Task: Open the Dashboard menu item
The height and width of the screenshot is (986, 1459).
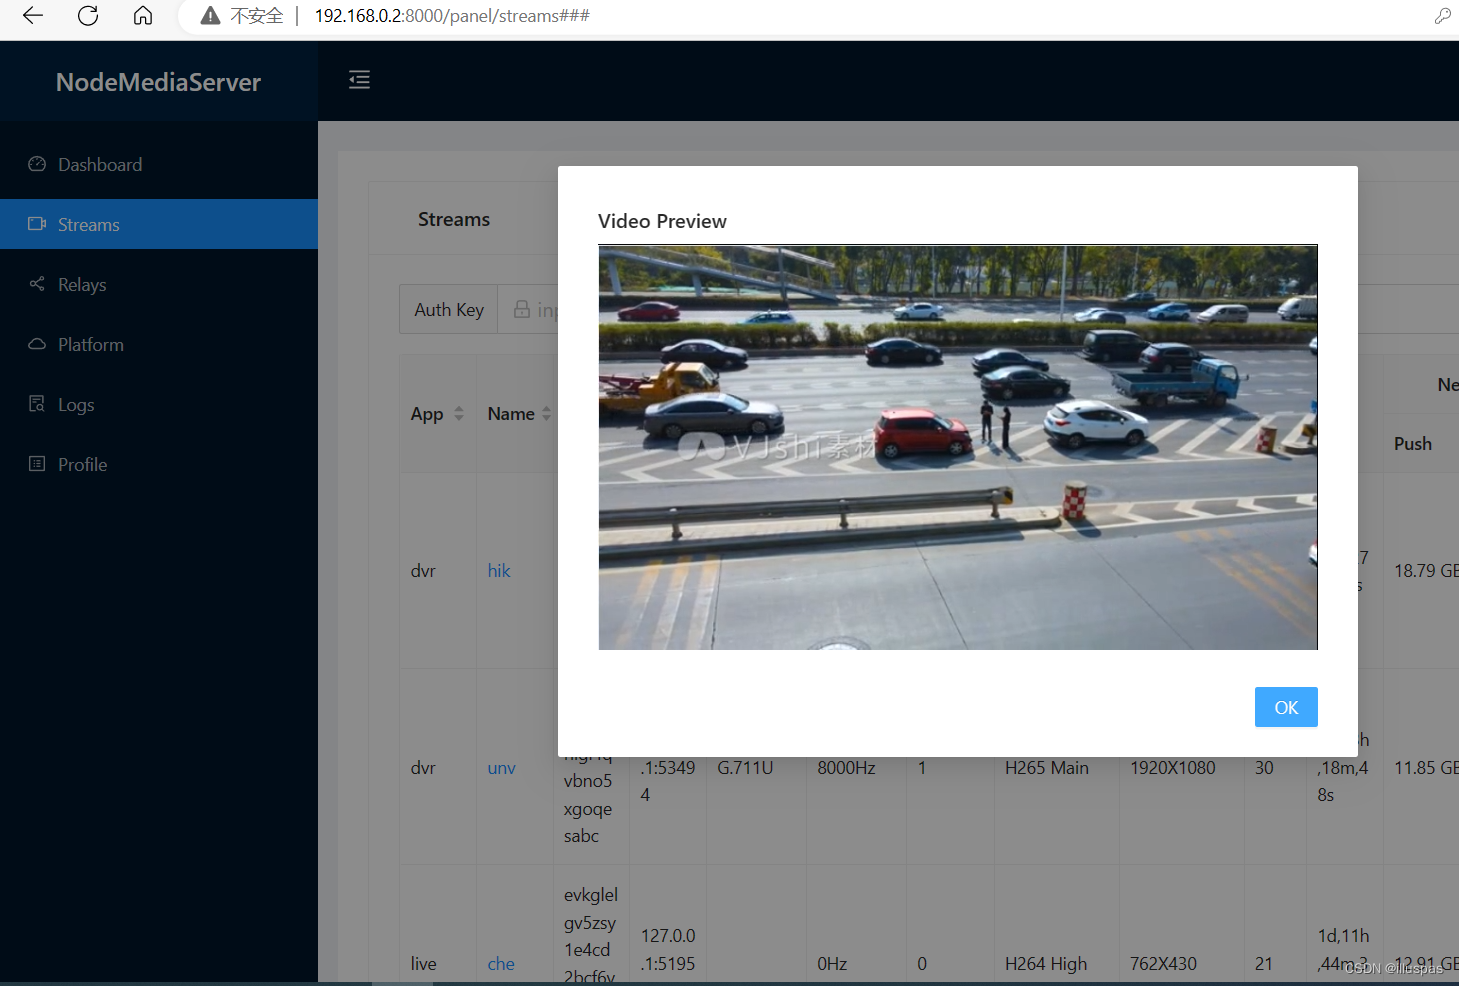Action: [159, 164]
